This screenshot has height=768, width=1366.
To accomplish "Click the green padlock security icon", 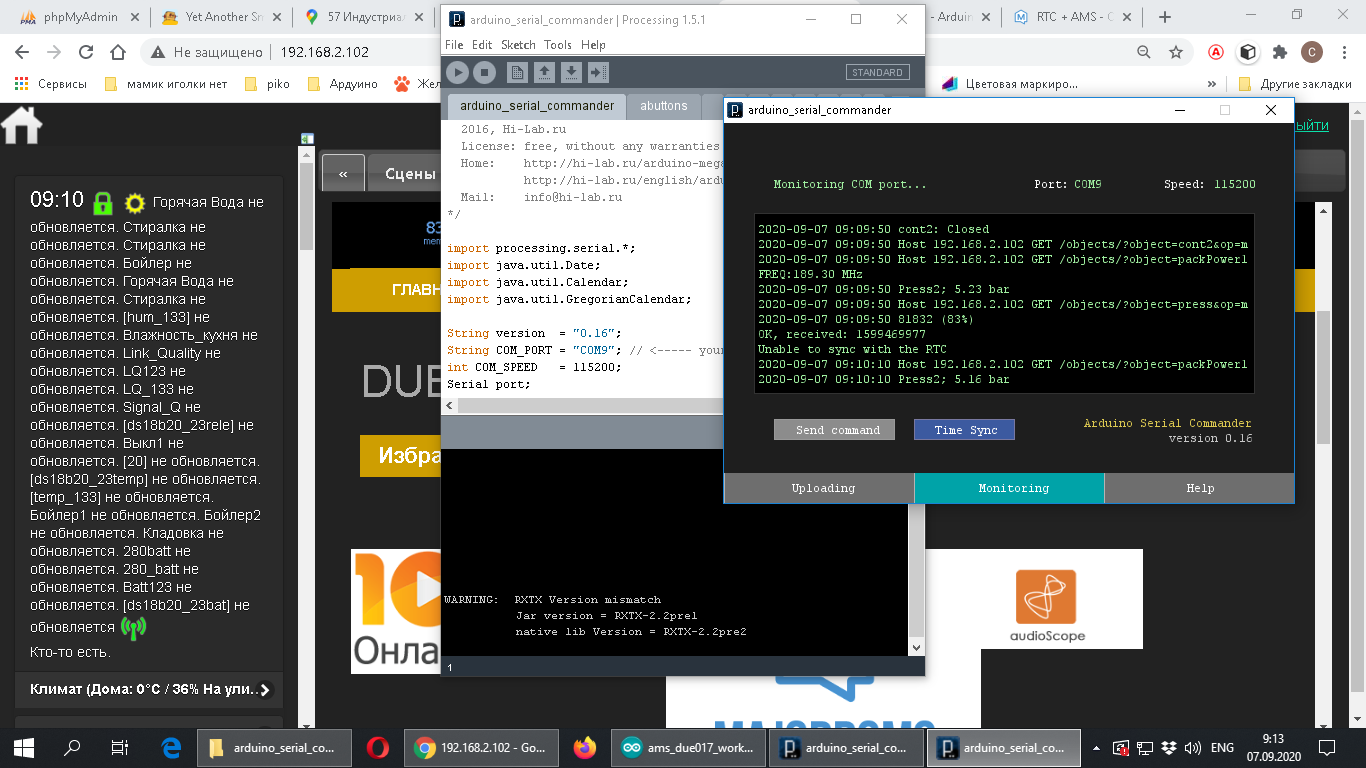I will (102, 203).
